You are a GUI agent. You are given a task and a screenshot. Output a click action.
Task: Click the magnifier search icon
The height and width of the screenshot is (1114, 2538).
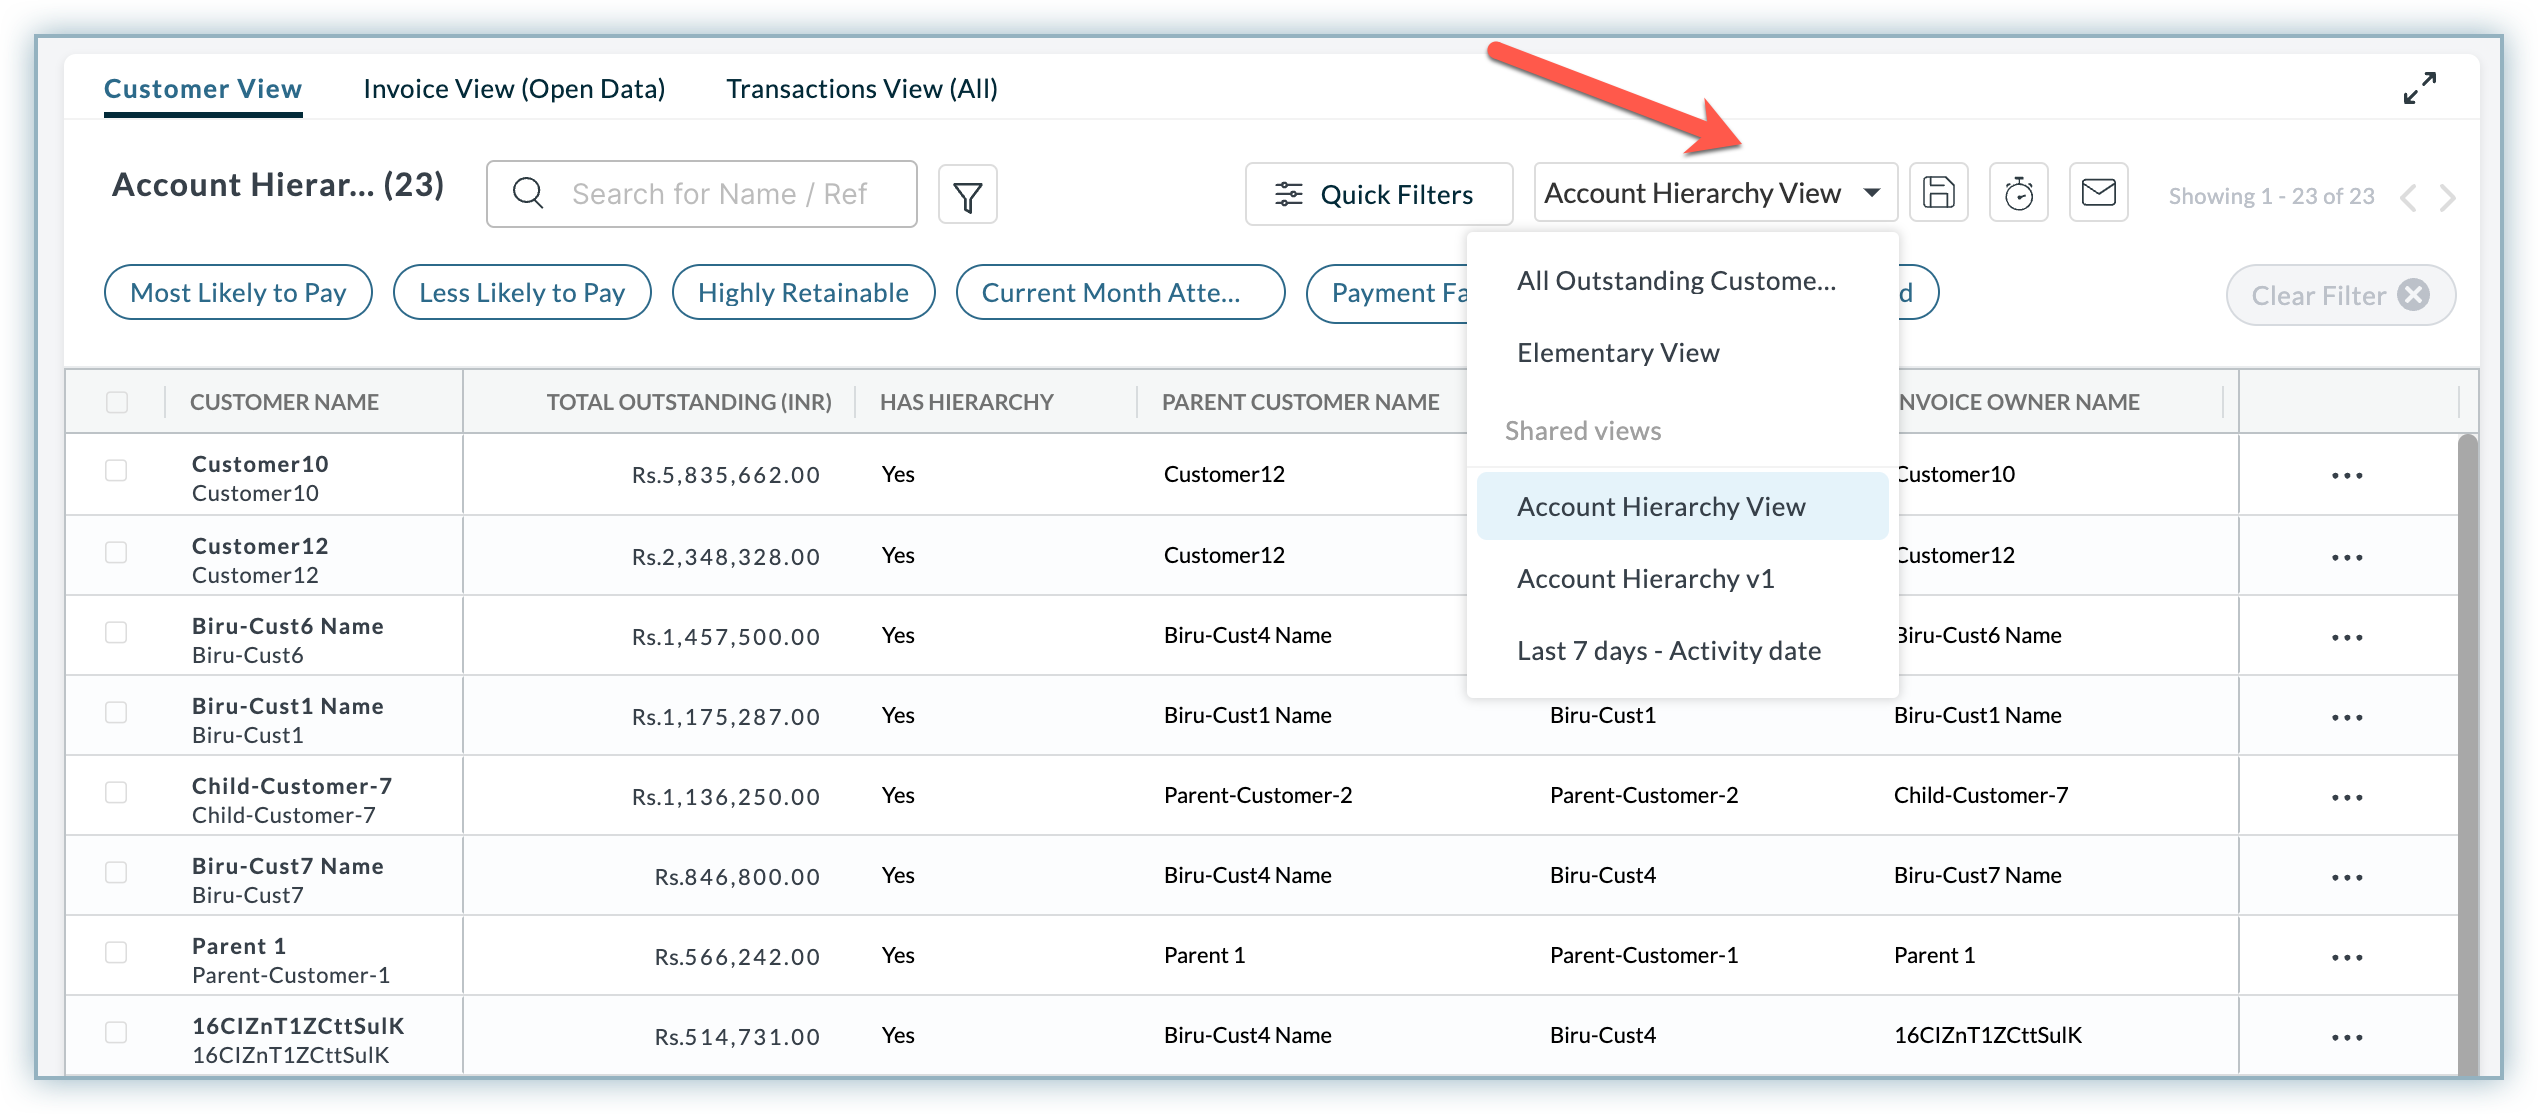[x=528, y=193]
